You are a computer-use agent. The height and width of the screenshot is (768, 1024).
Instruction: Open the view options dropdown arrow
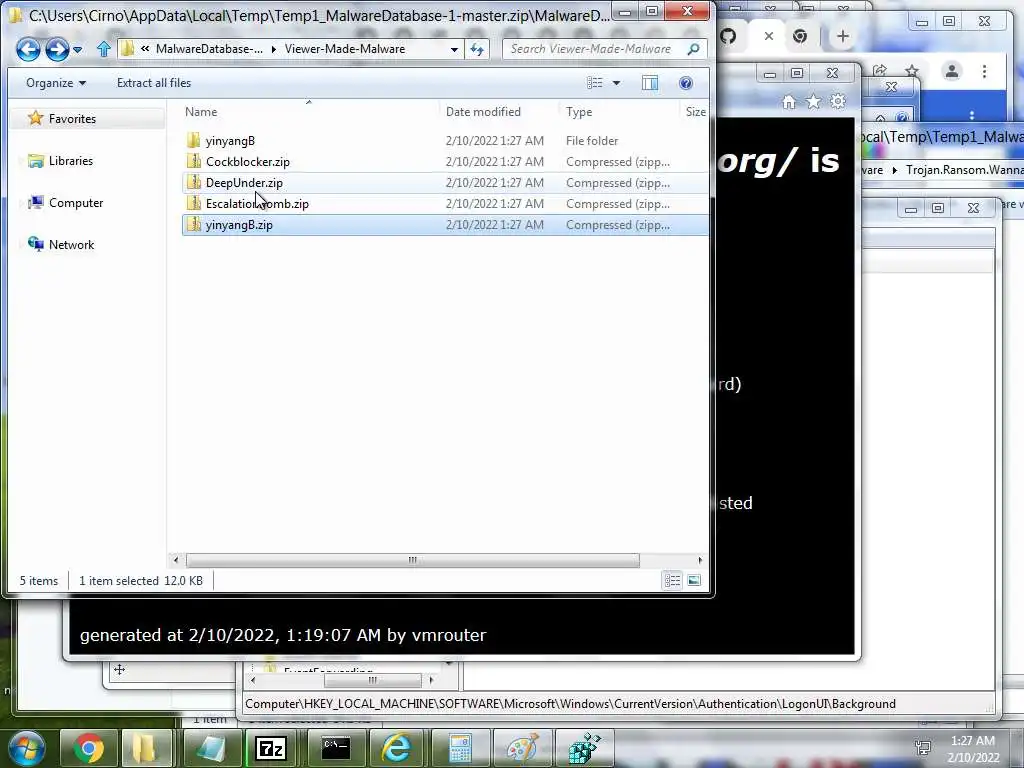tap(616, 83)
